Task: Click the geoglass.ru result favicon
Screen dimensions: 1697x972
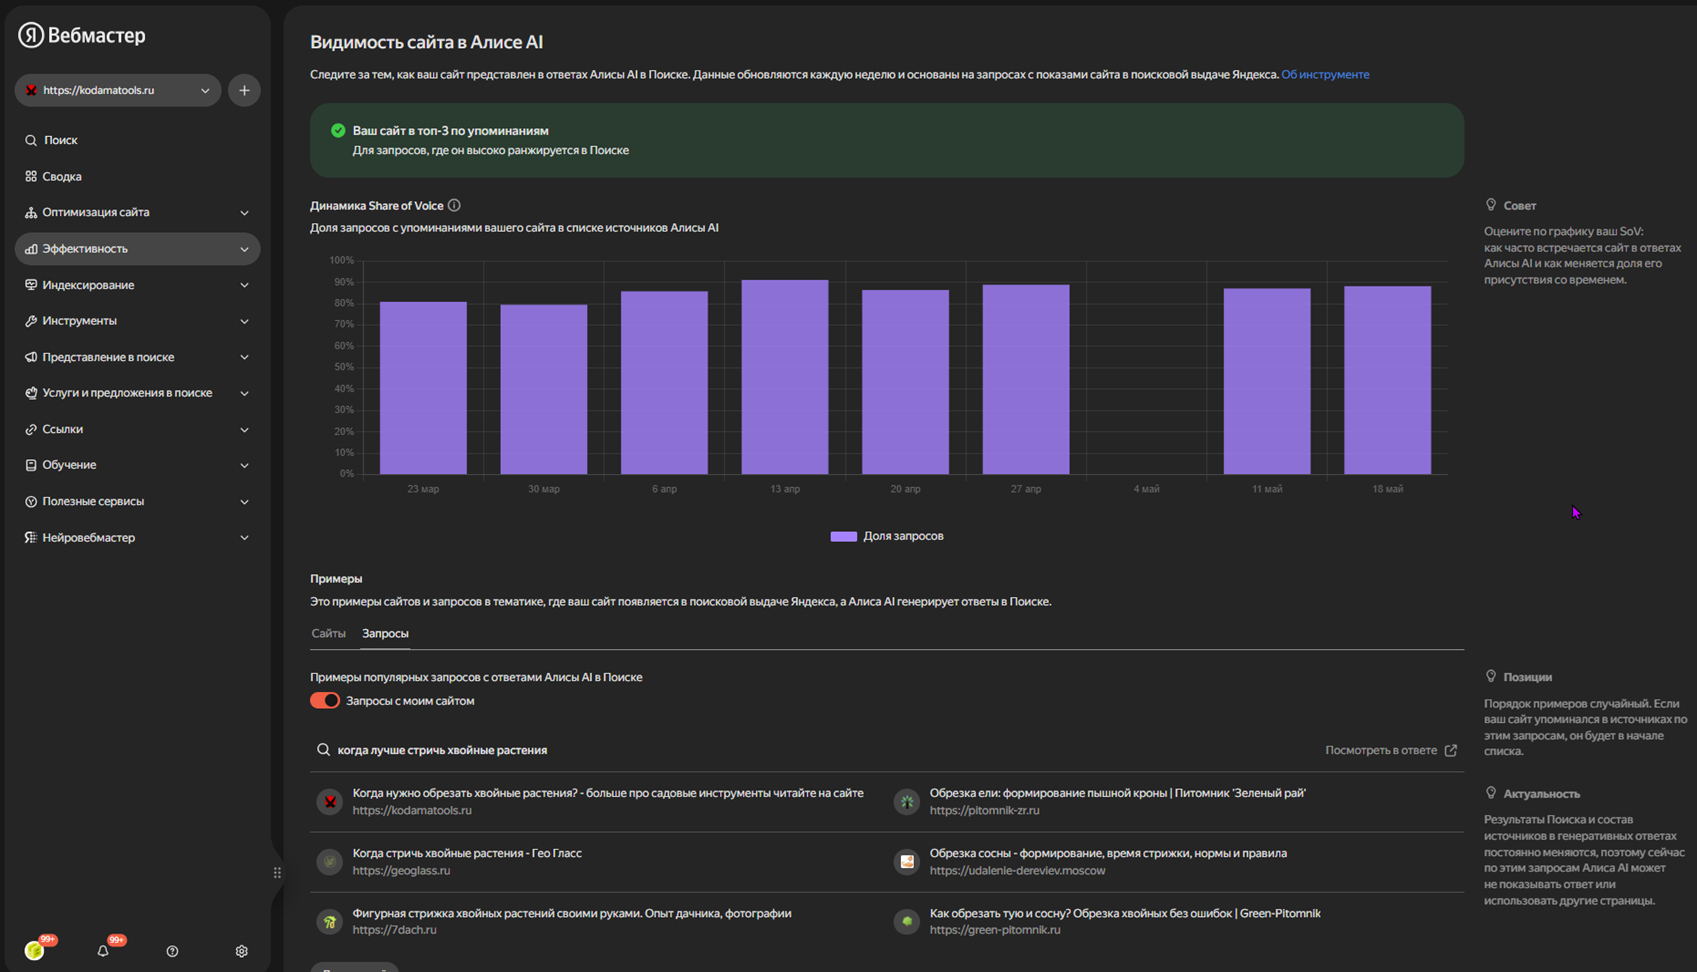Action: (x=329, y=861)
